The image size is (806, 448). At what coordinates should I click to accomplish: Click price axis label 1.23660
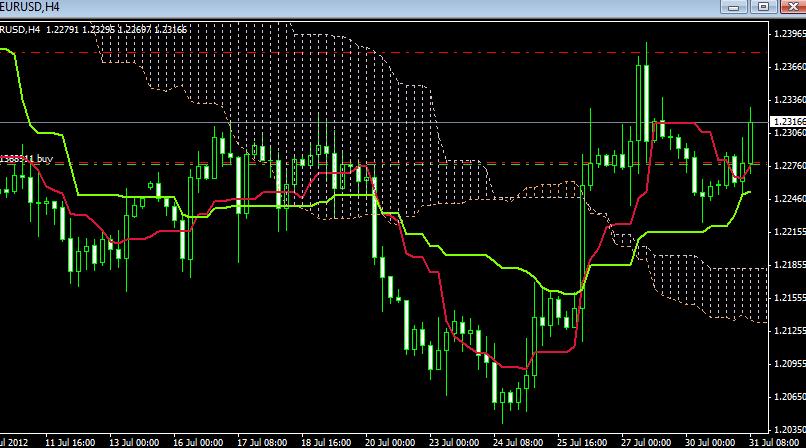[x=790, y=67]
